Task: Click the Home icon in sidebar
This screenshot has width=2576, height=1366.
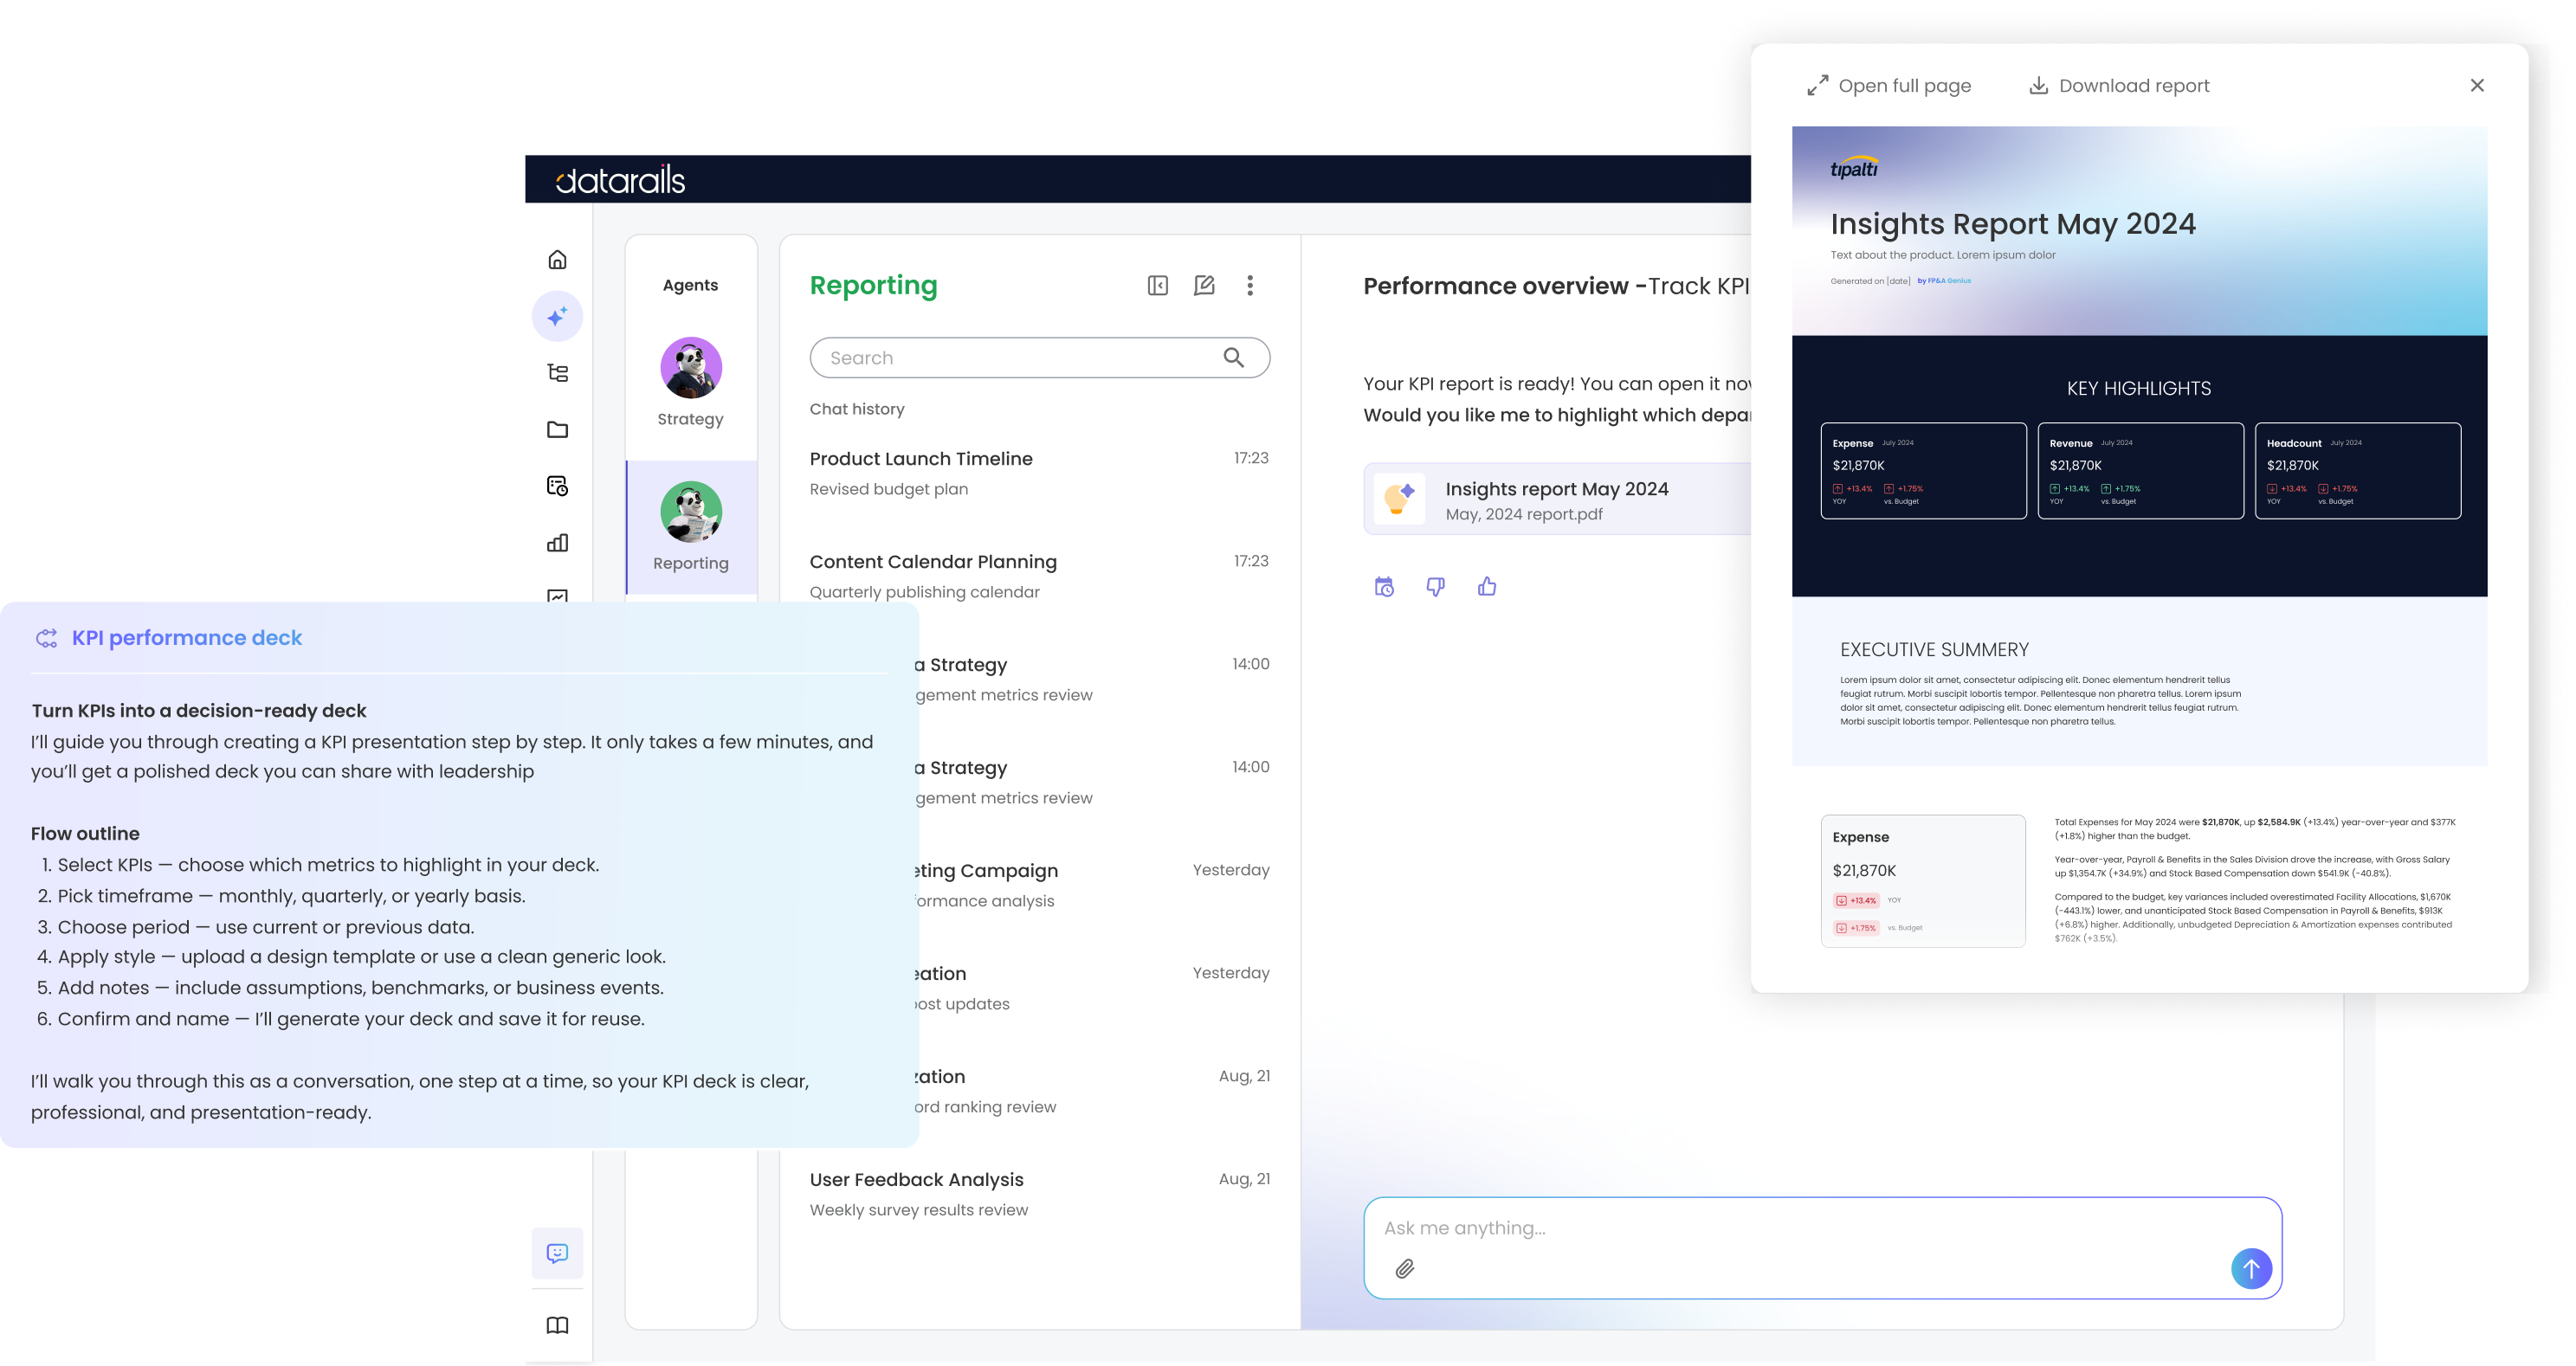Action: coord(557,260)
